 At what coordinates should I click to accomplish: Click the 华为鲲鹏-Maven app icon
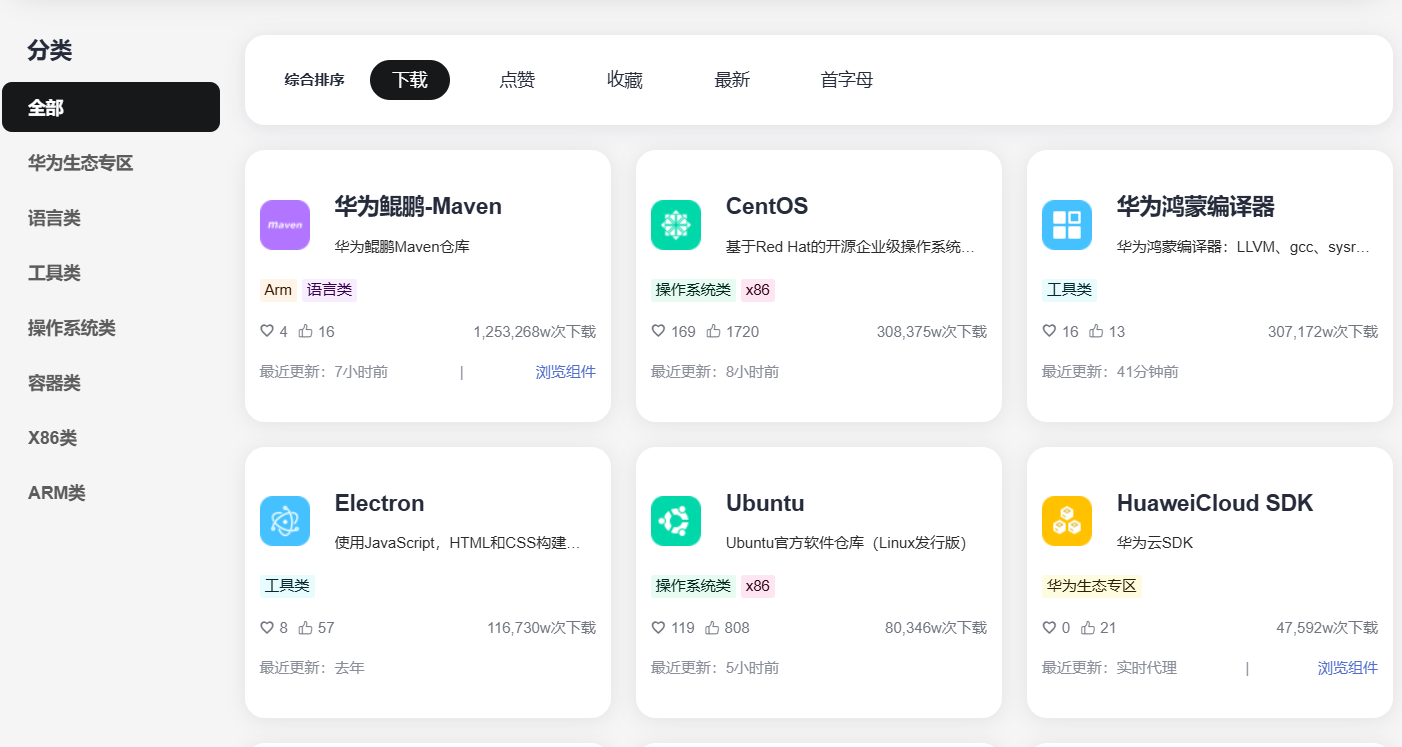(284, 224)
